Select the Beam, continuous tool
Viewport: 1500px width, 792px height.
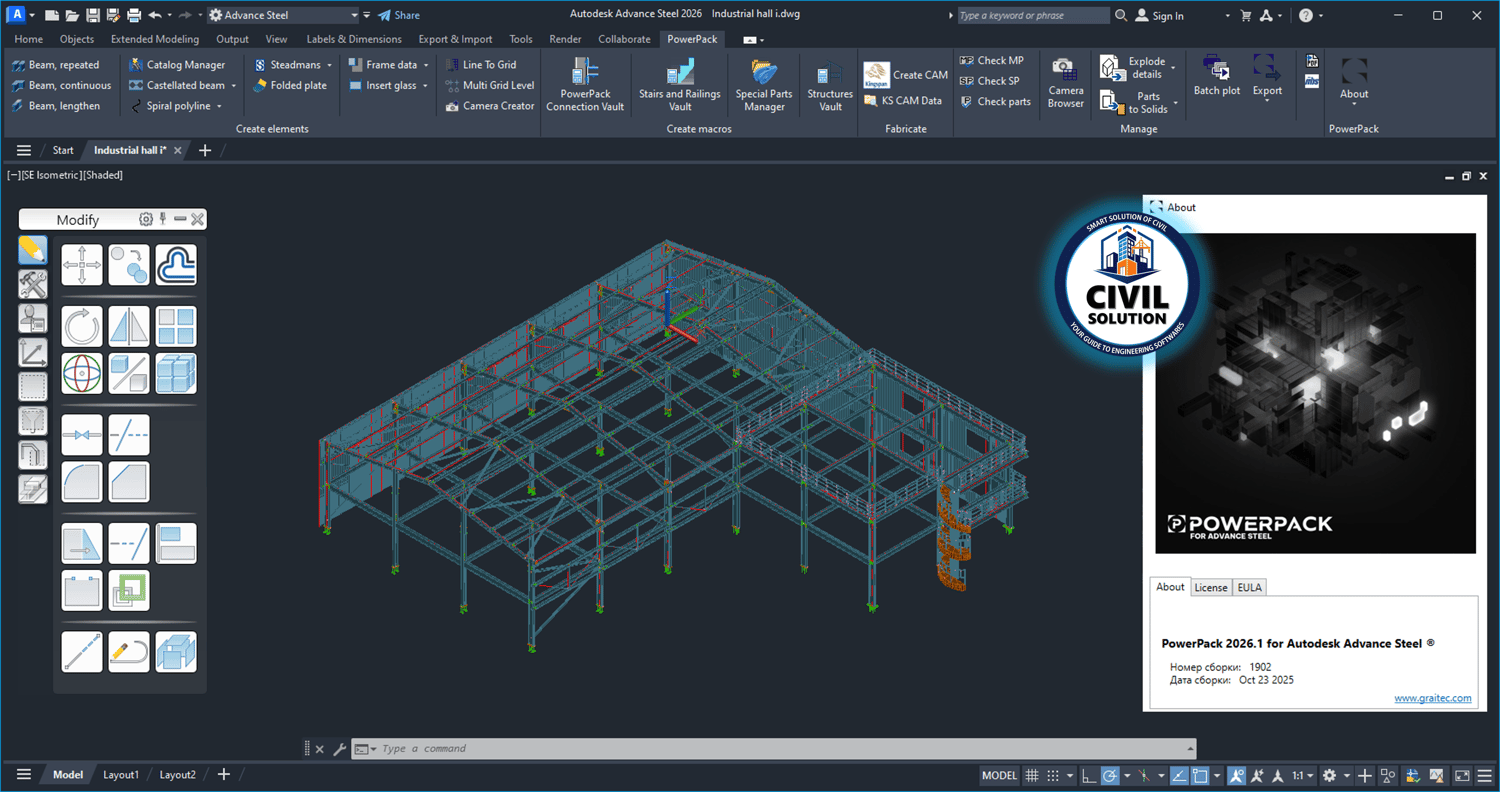tap(62, 85)
